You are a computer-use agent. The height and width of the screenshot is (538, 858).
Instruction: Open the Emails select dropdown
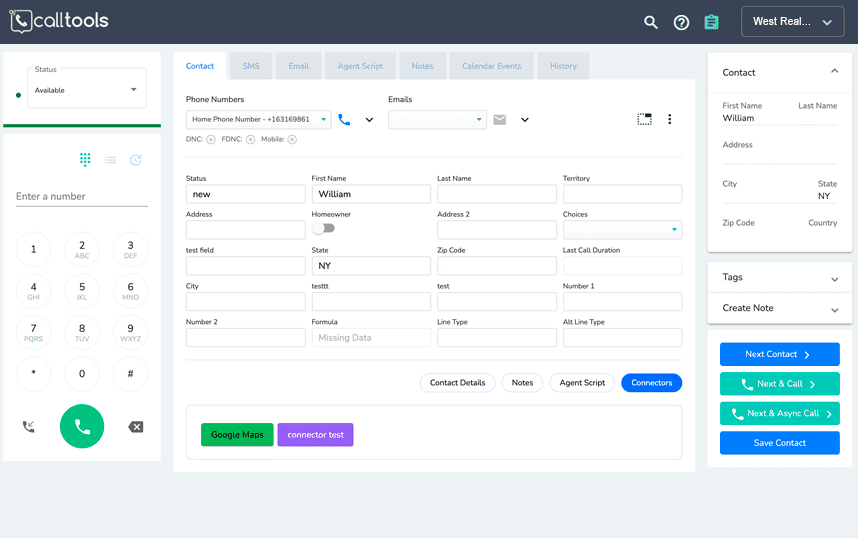pos(437,119)
